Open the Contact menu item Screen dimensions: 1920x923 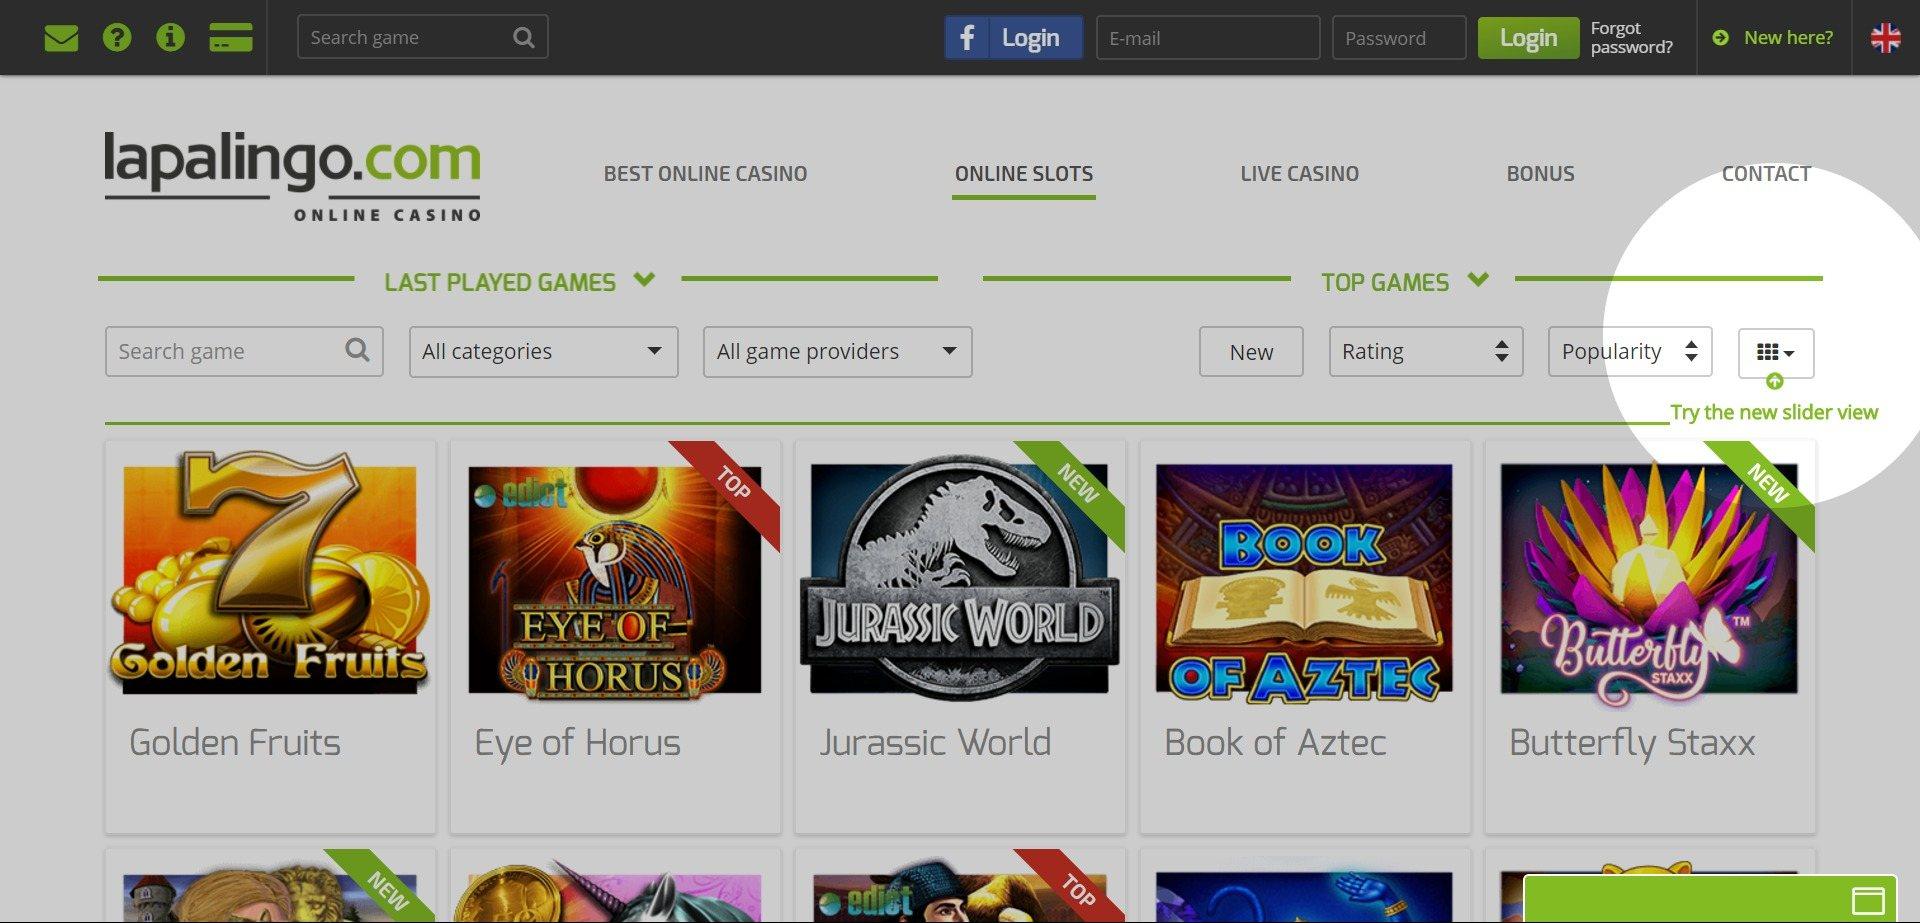[1766, 174]
